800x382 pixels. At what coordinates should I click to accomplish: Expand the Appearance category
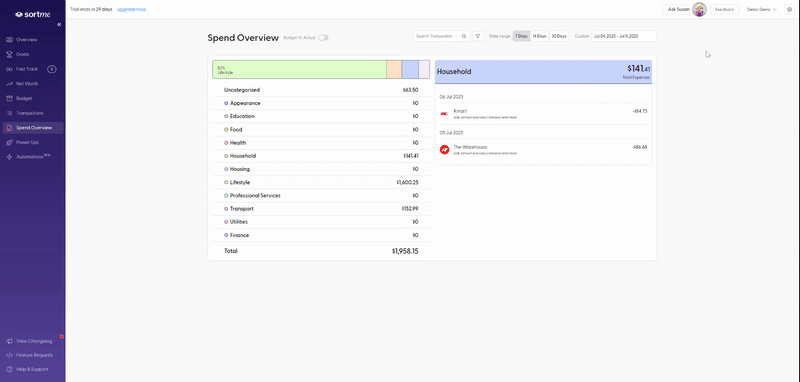coord(321,103)
